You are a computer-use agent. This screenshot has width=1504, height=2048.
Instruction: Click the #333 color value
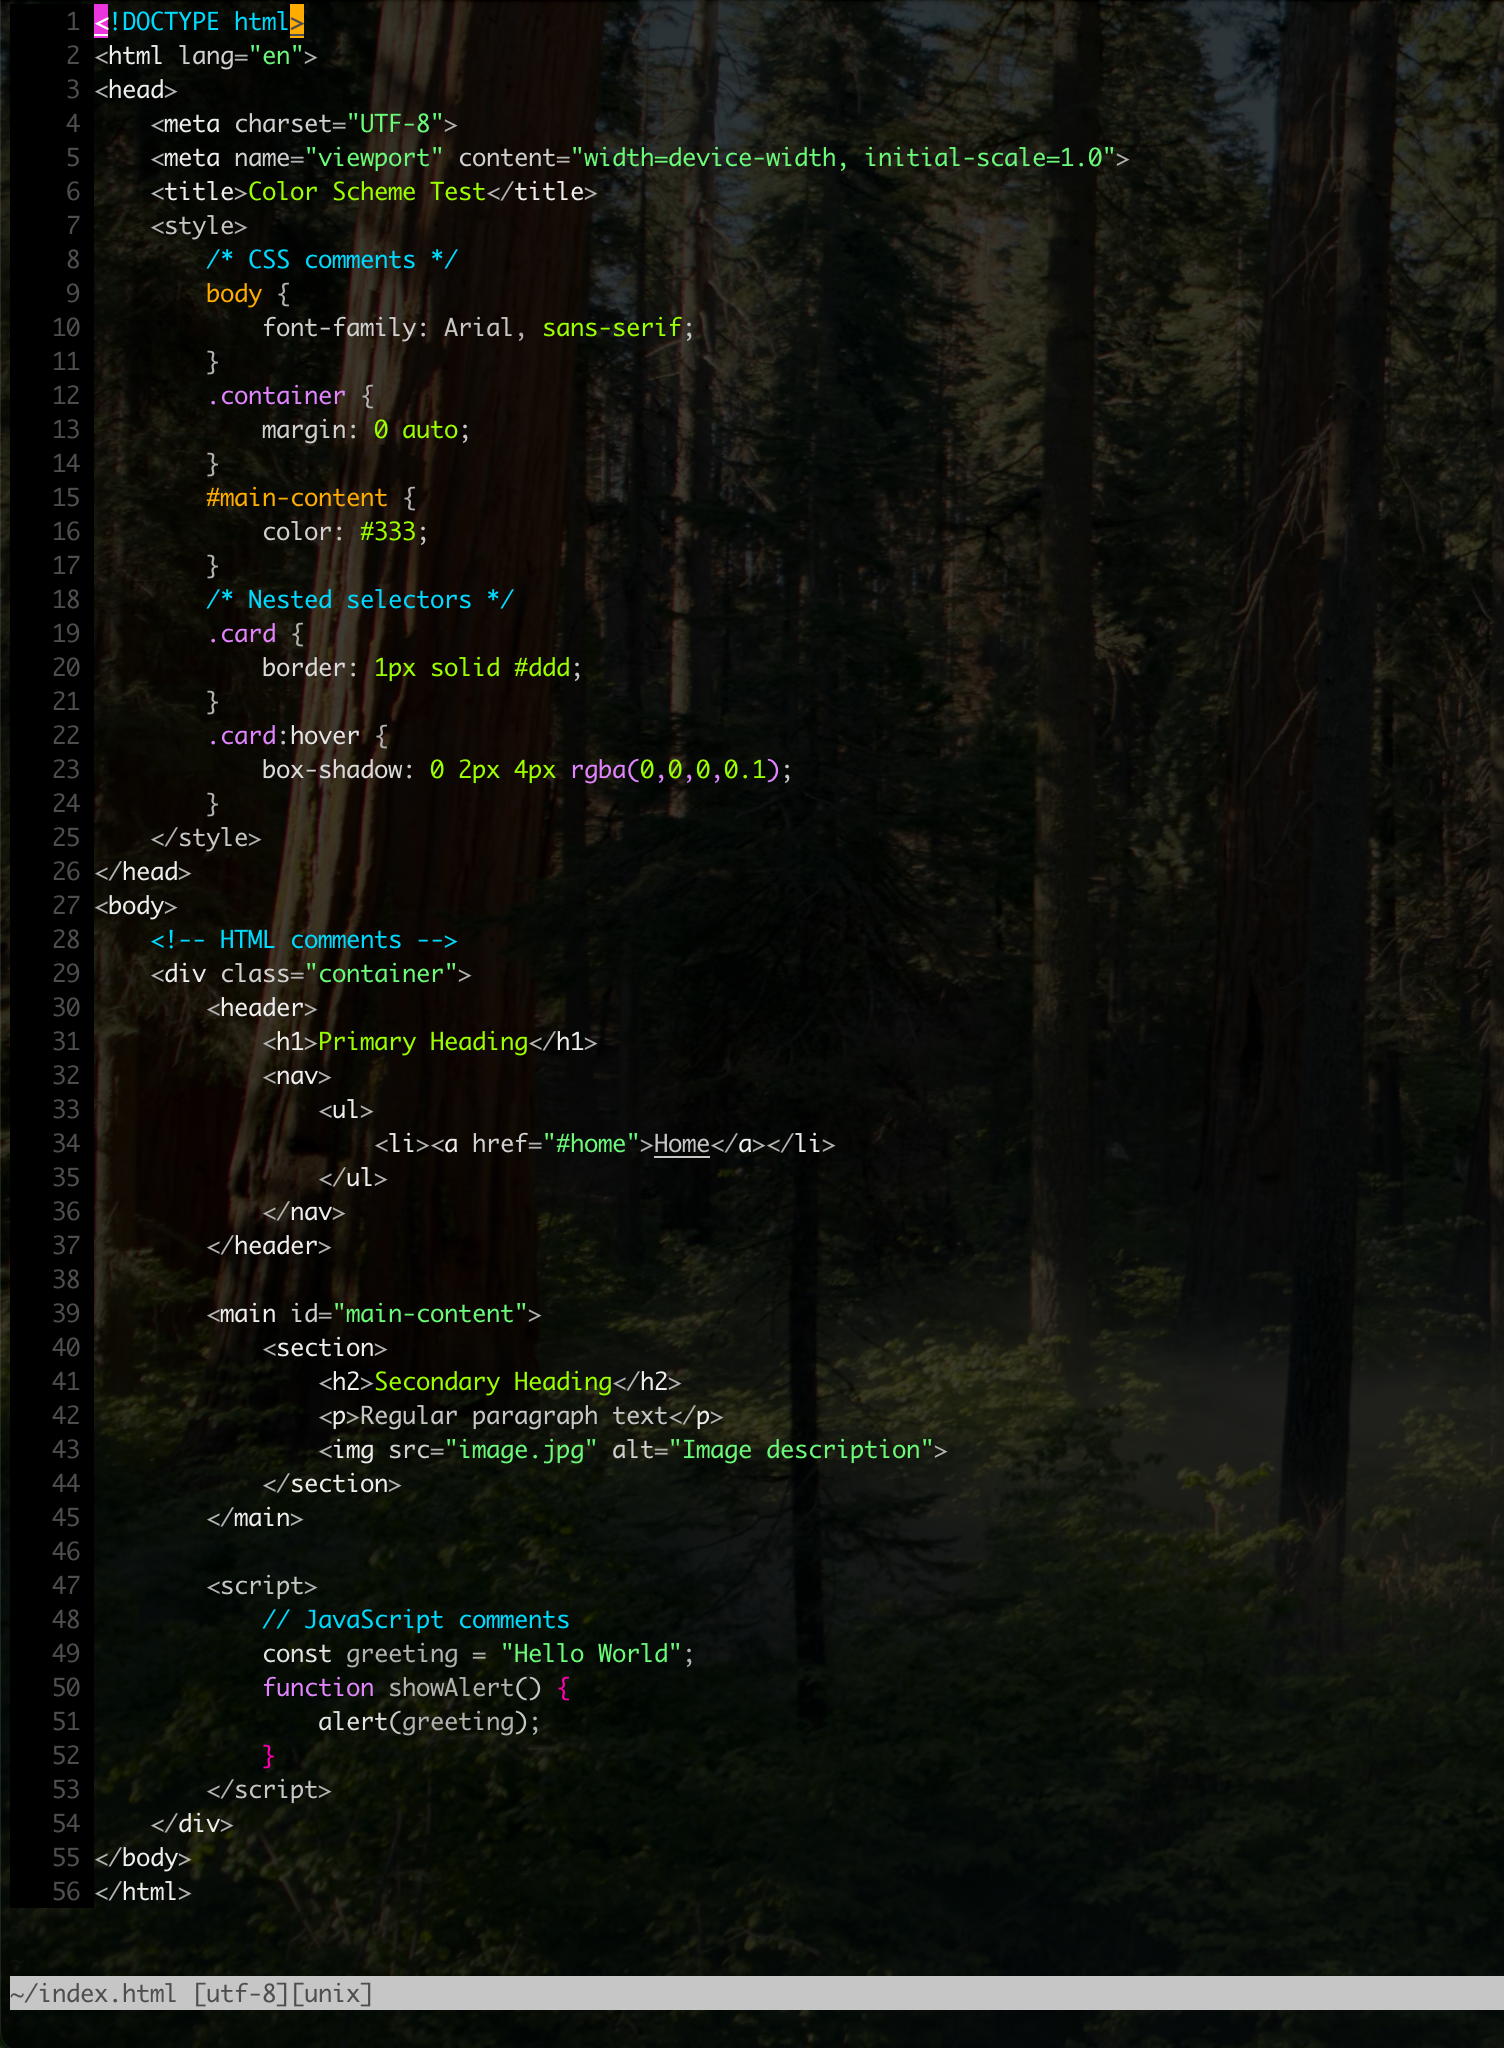(x=388, y=531)
